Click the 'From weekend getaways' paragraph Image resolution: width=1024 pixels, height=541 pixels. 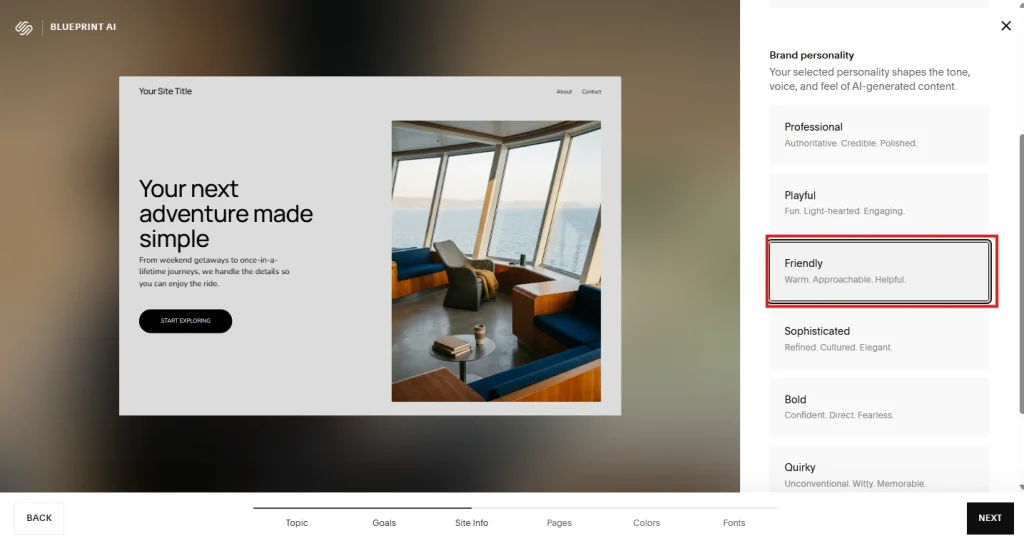click(x=214, y=272)
